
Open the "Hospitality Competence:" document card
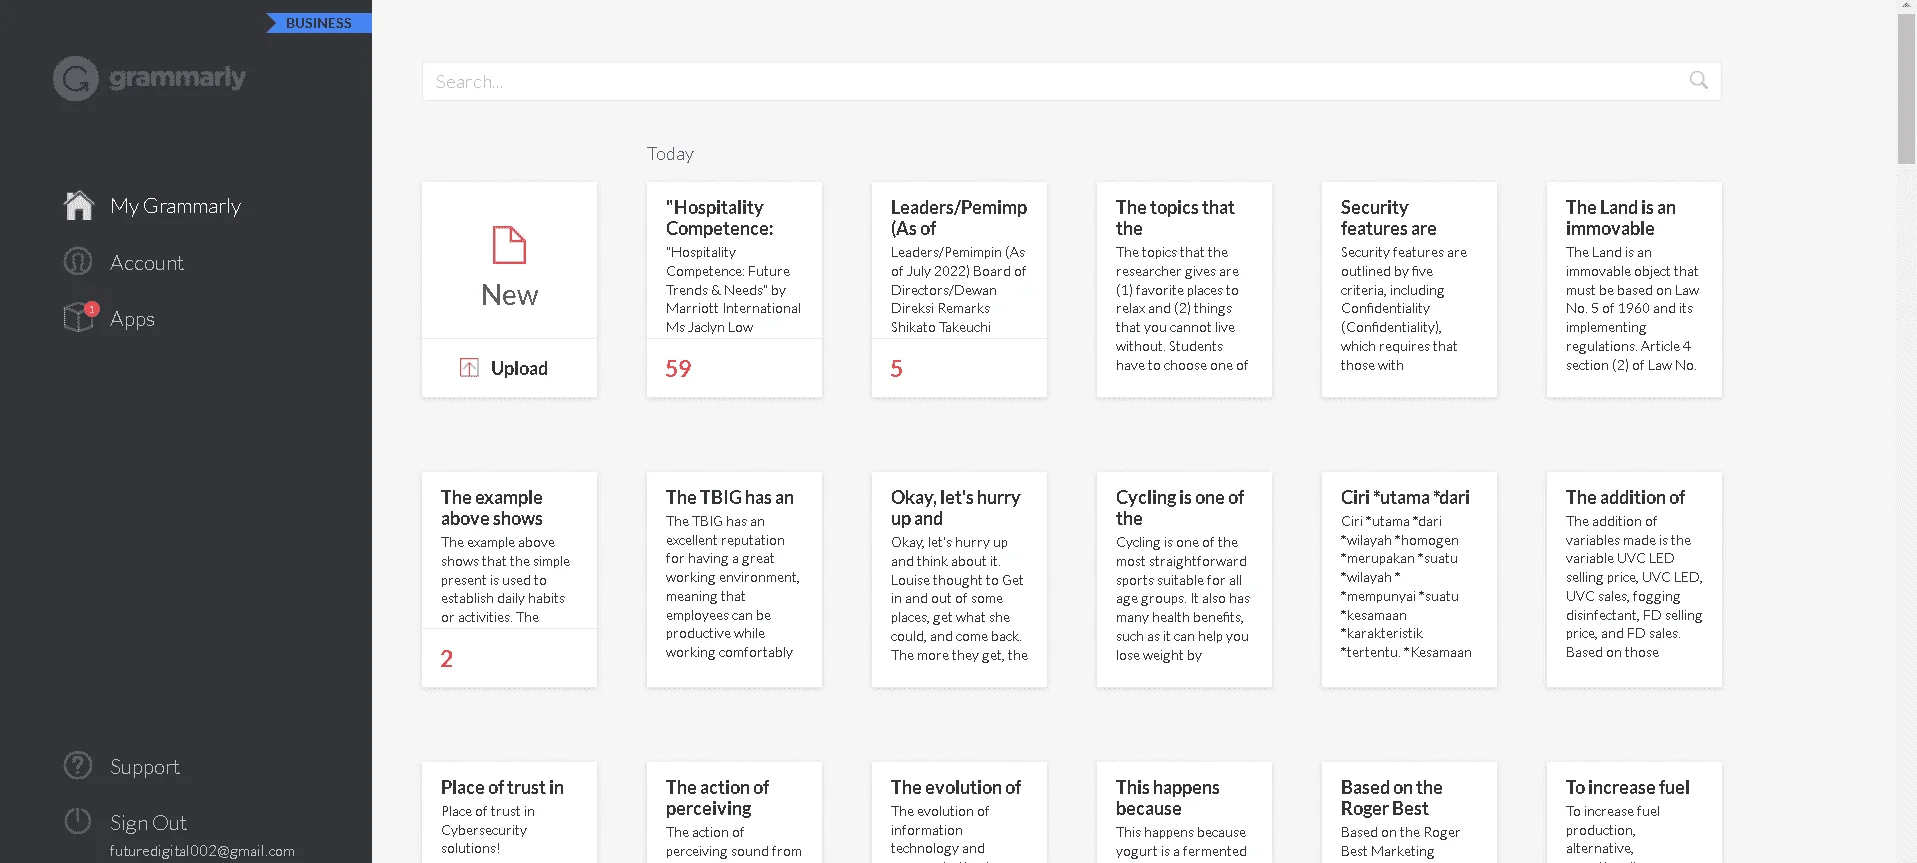[734, 289]
